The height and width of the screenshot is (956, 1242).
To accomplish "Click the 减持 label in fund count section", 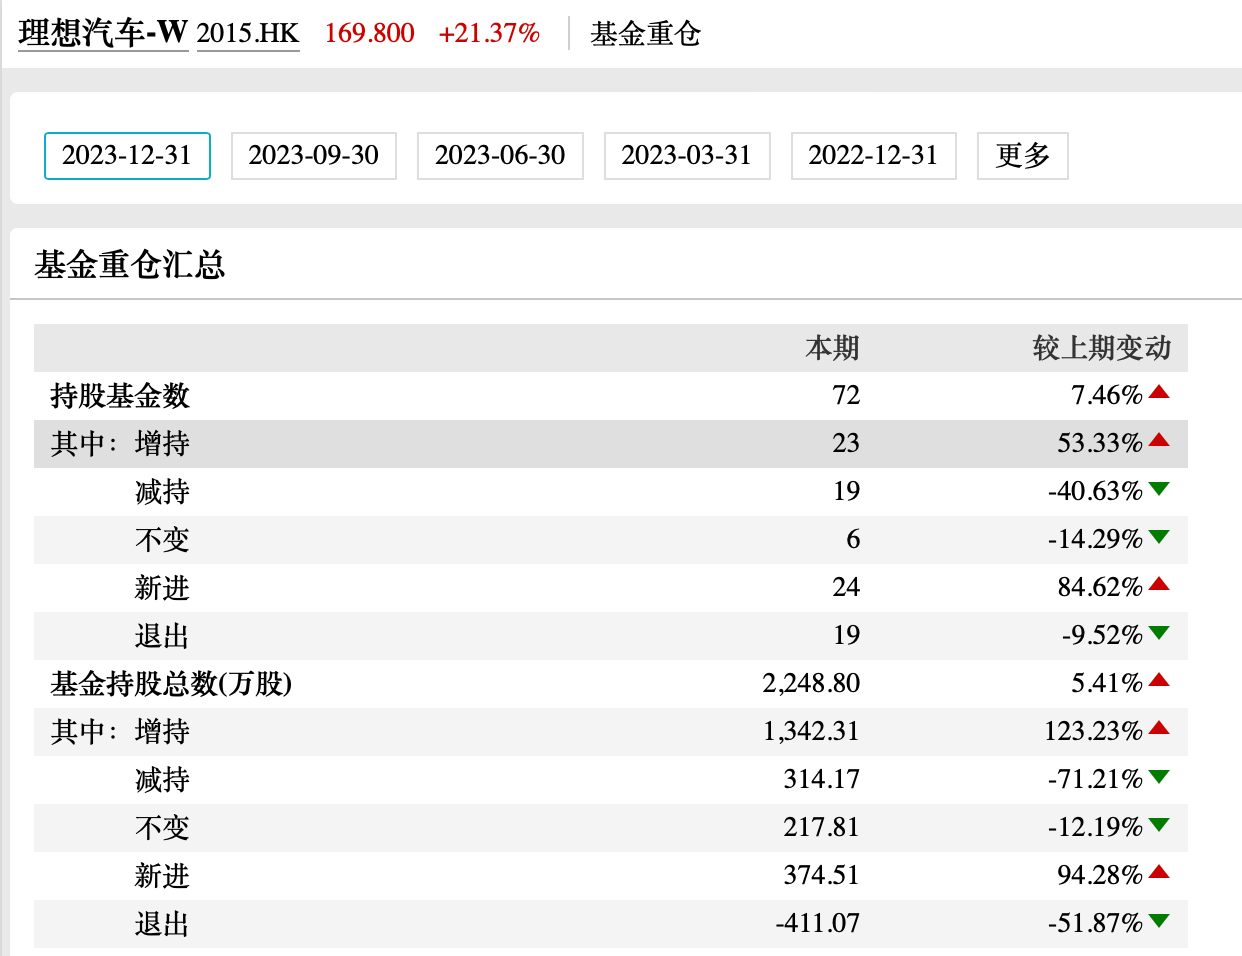I will tap(162, 492).
